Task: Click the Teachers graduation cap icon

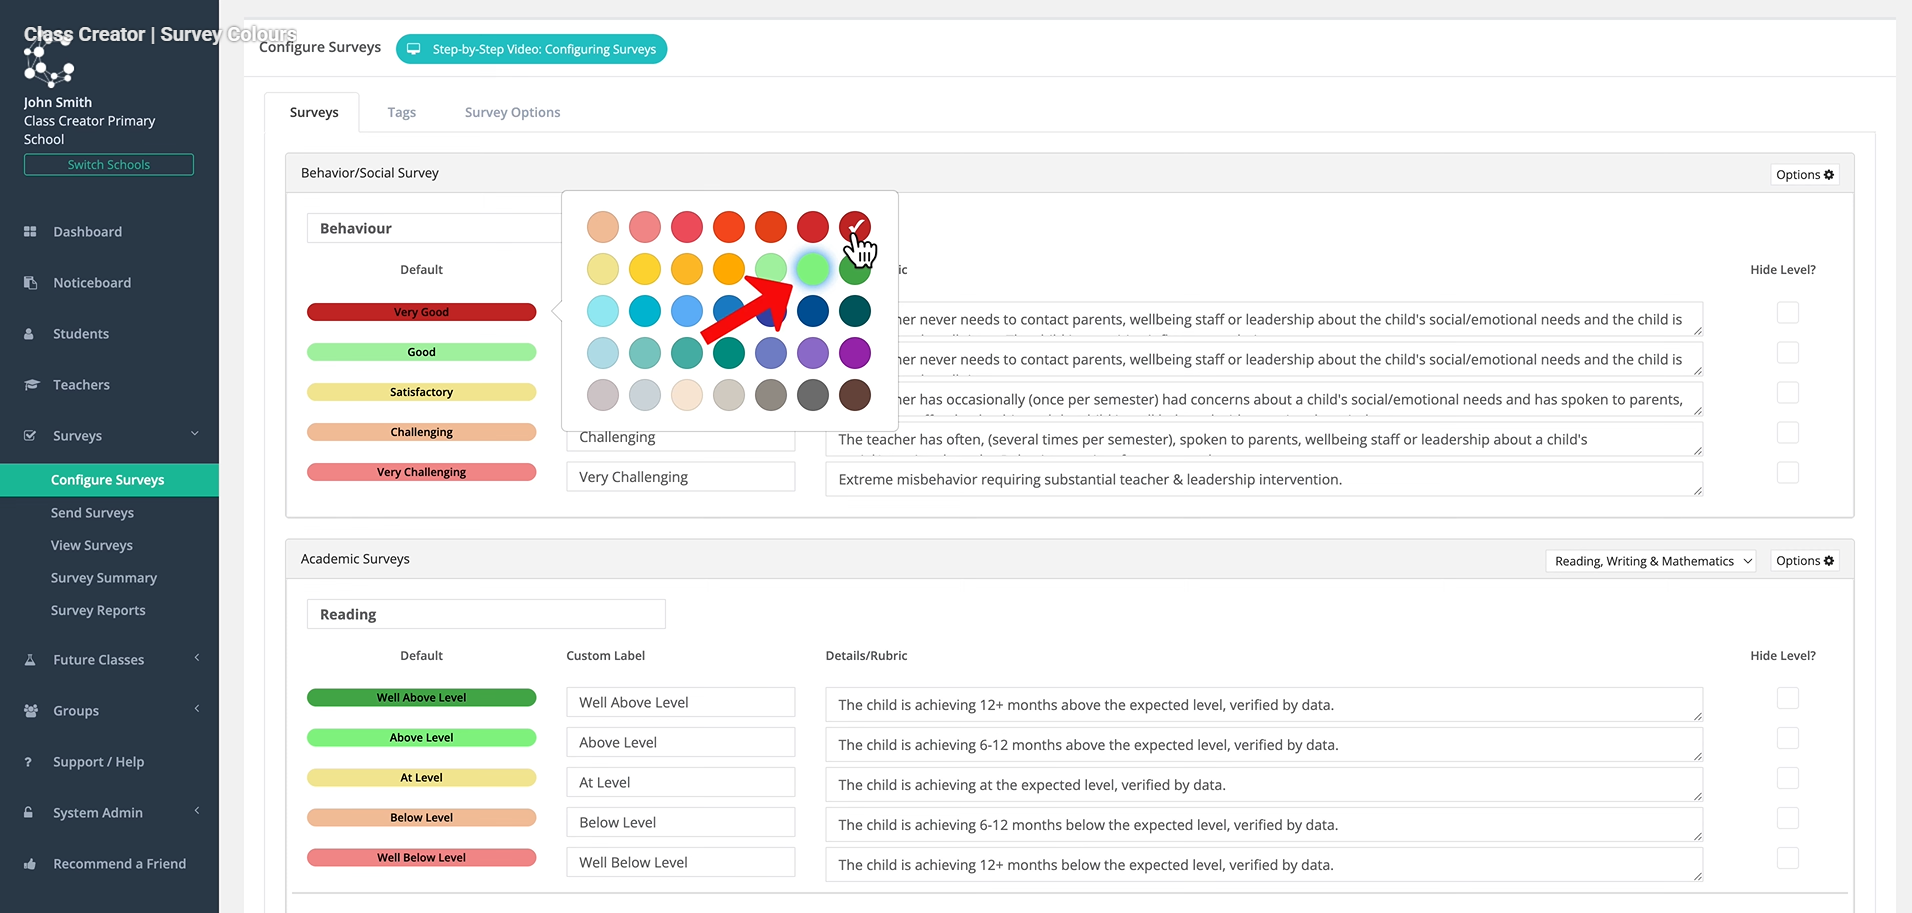Action: tap(31, 384)
